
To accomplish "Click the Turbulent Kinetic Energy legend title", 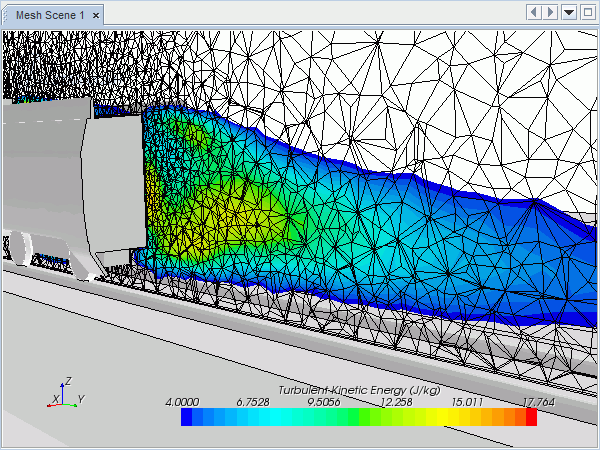I will (x=358, y=389).
